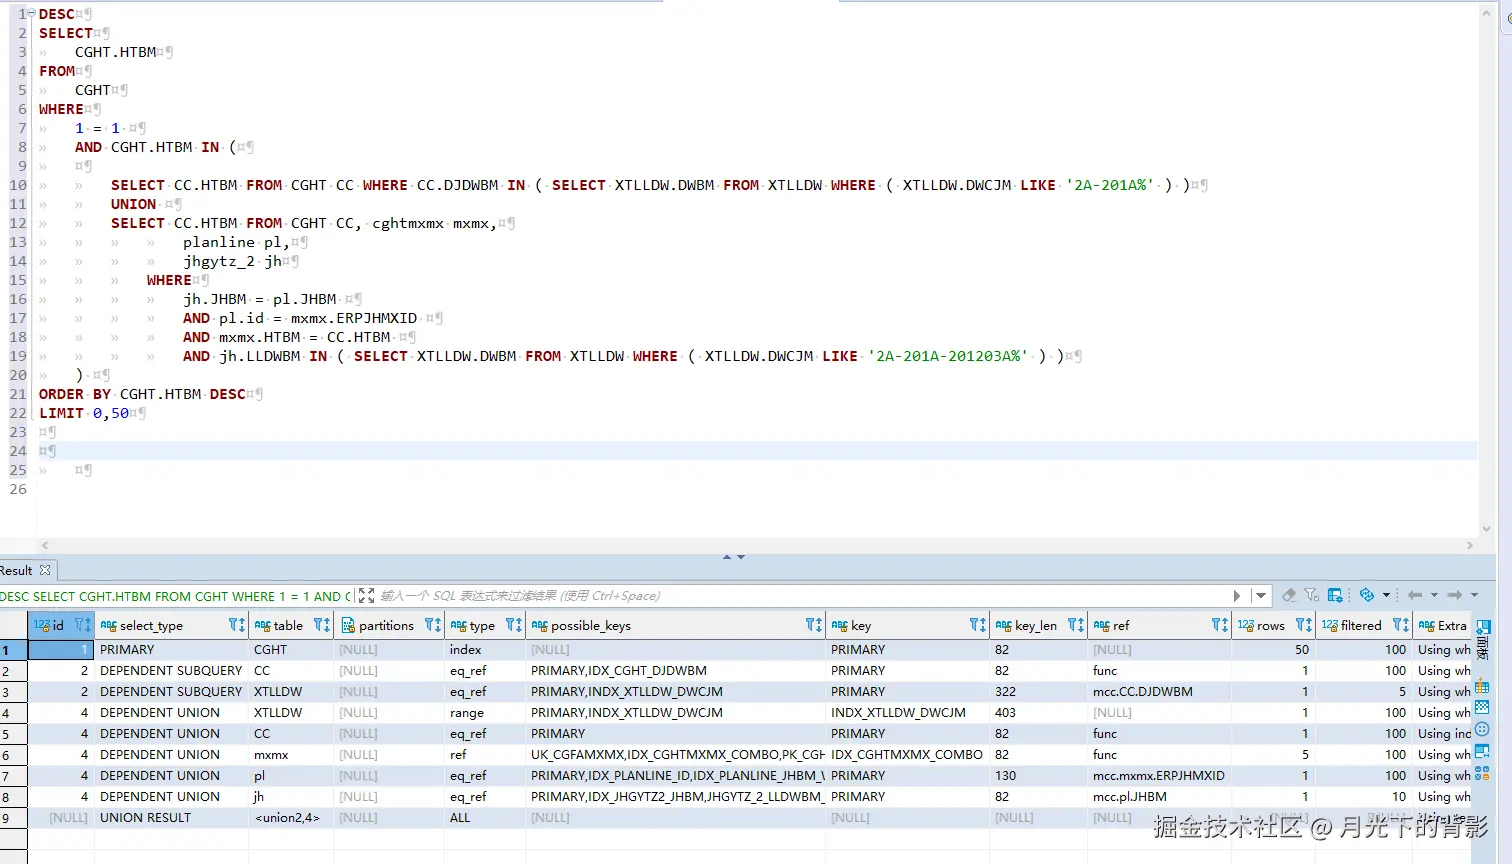Click the back navigation arrow

coord(1414,595)
